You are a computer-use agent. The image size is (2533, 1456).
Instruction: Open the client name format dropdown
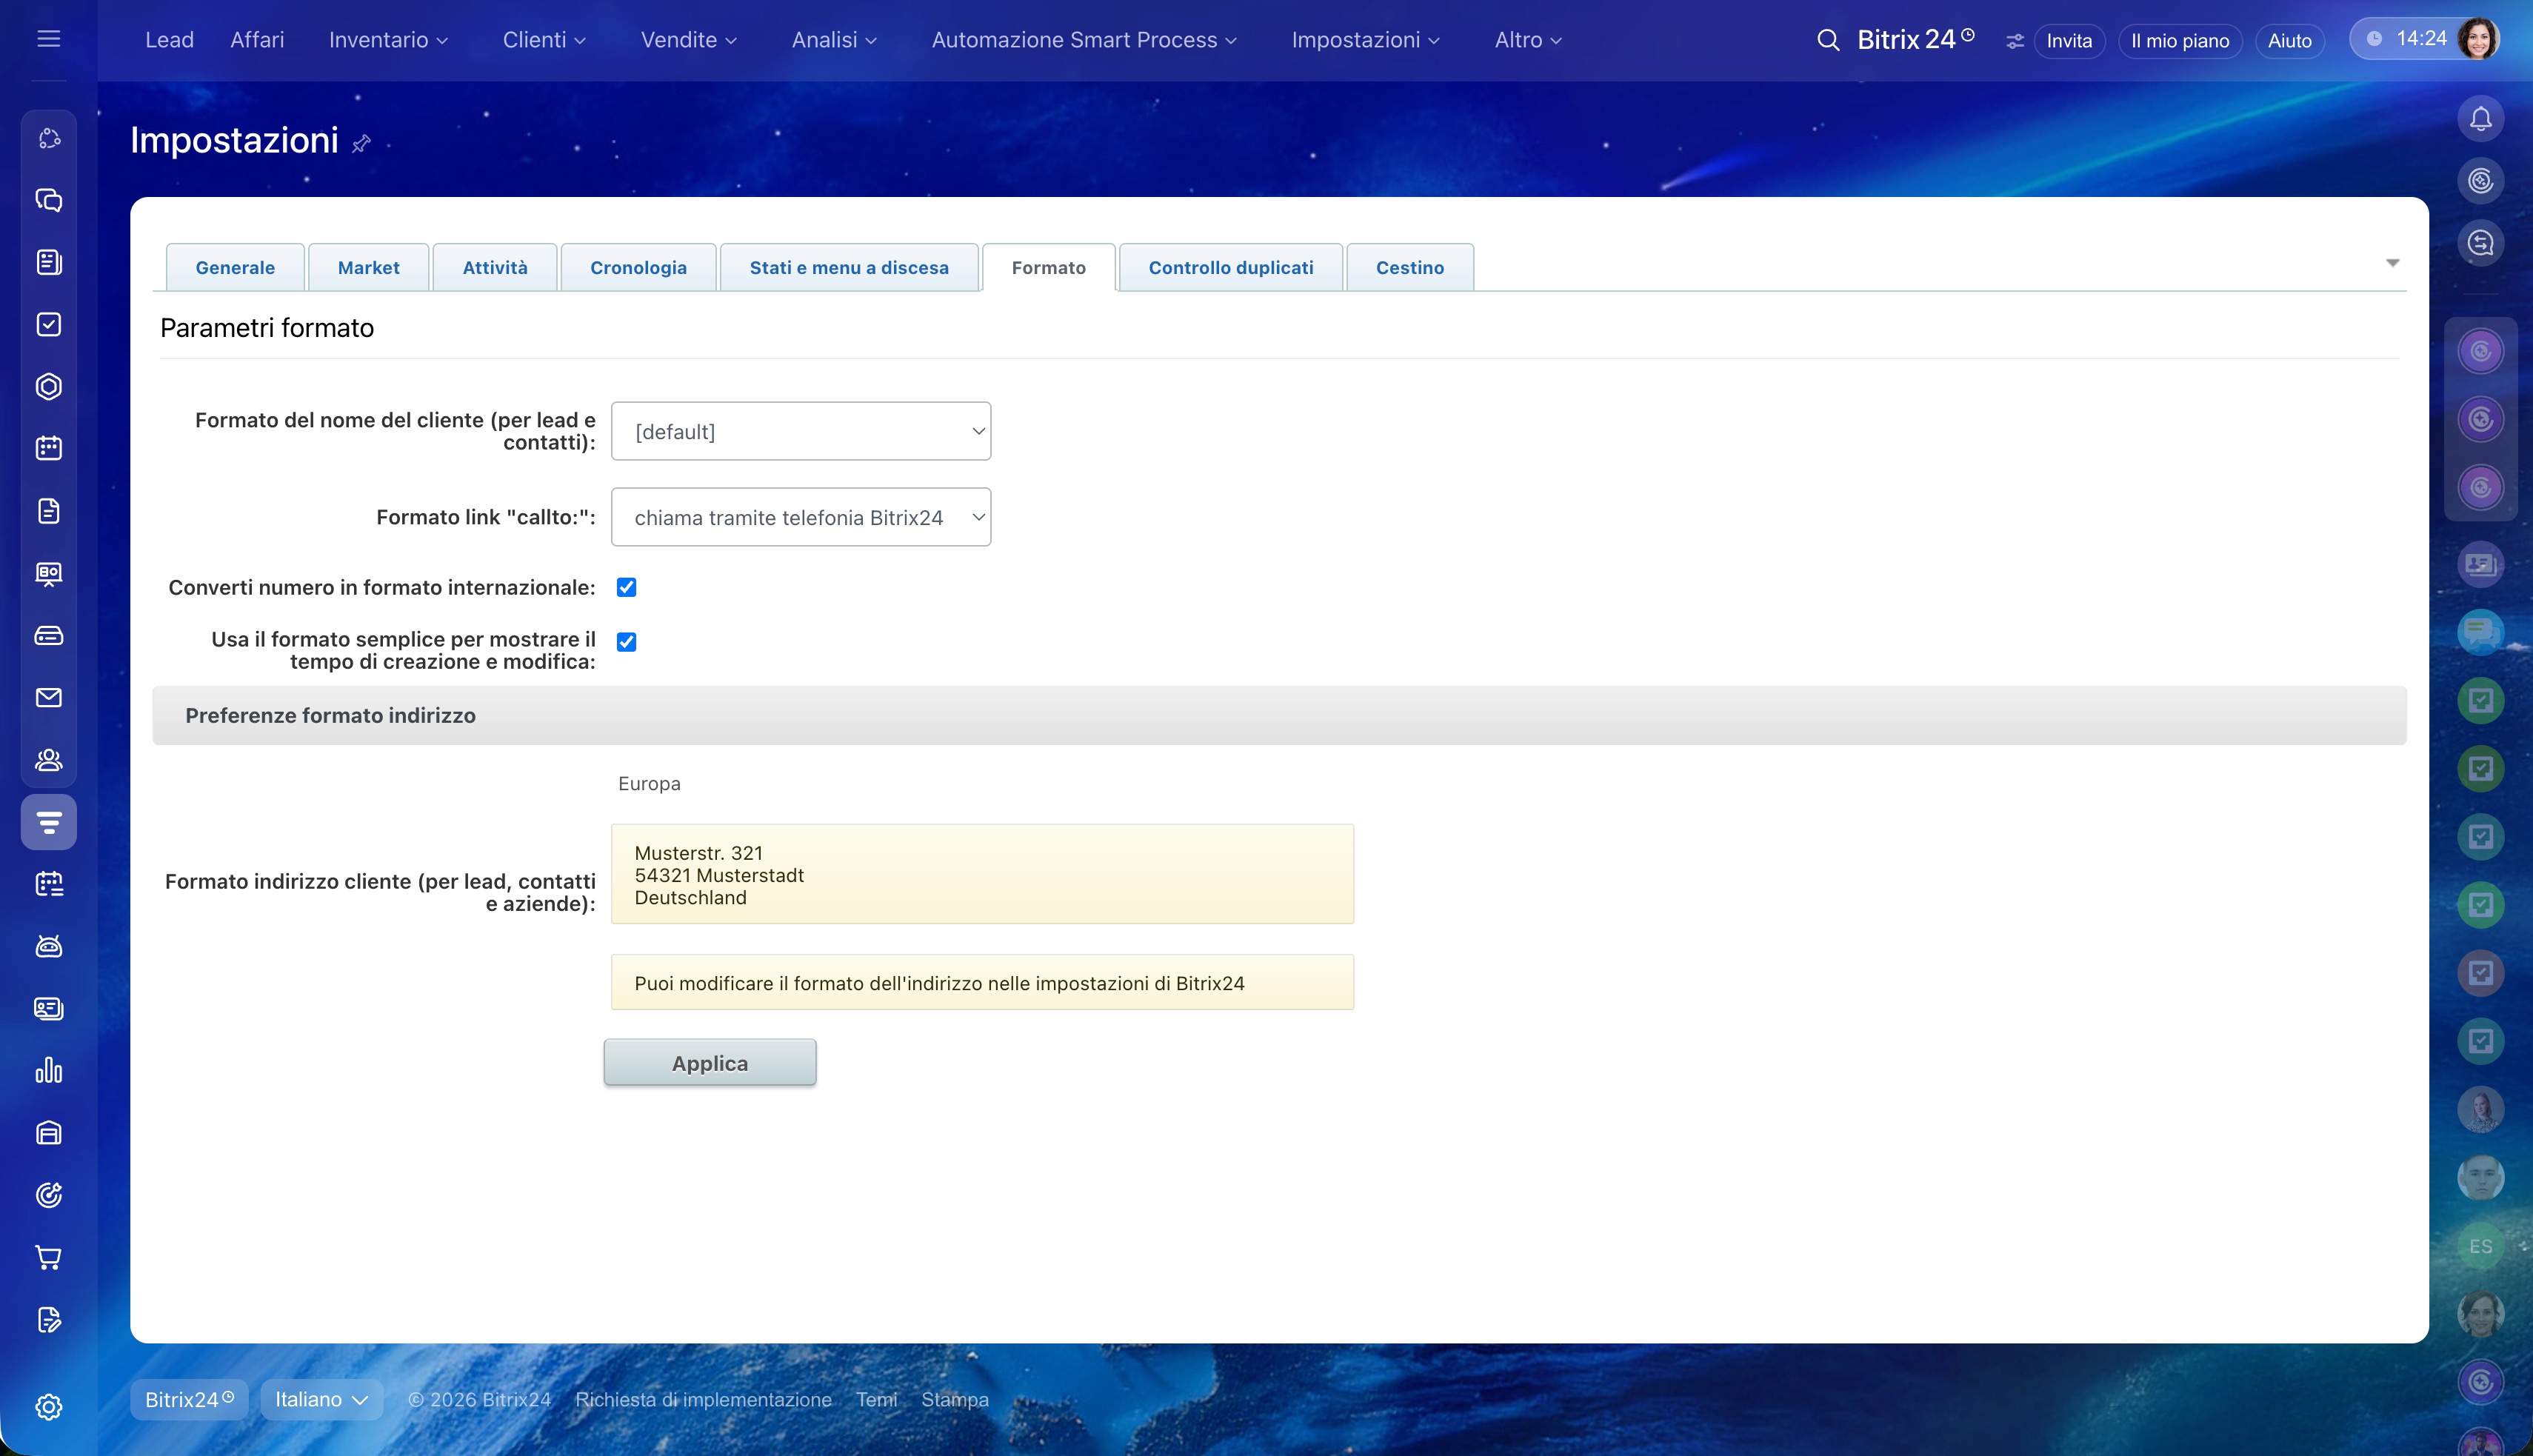[800, 431]
